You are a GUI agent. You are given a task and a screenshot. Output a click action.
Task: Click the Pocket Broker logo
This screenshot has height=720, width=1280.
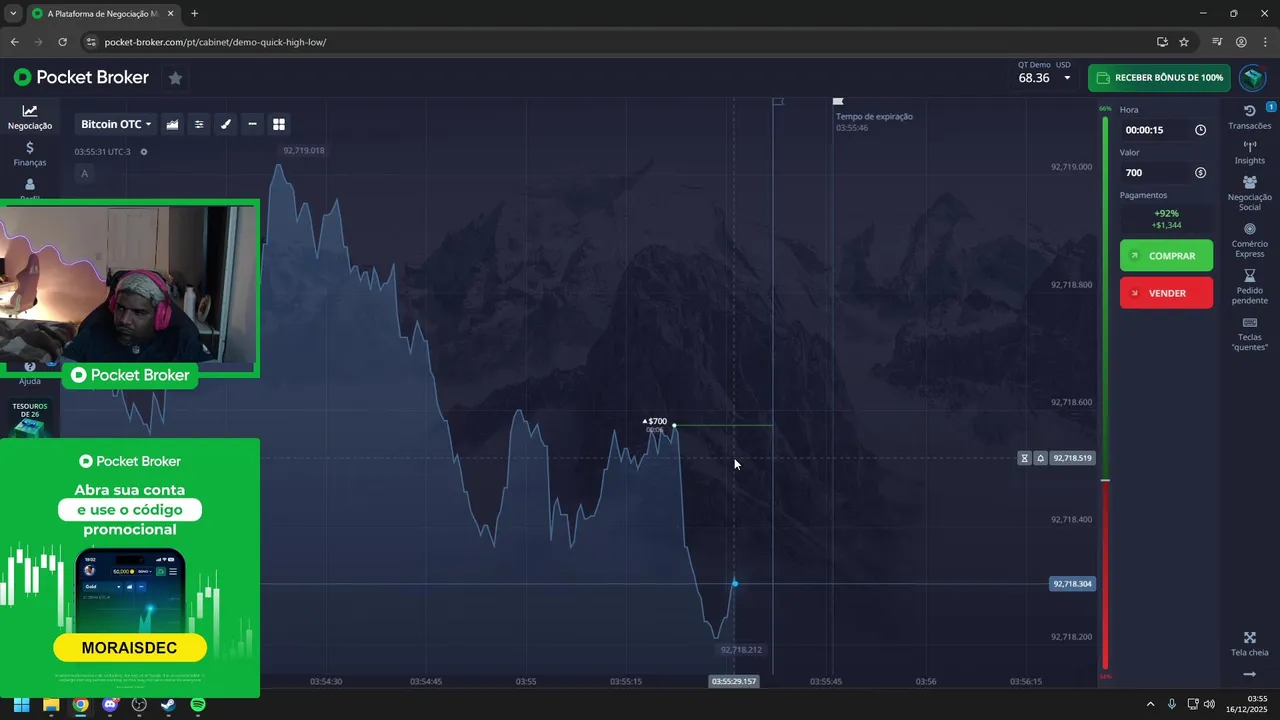81,77
